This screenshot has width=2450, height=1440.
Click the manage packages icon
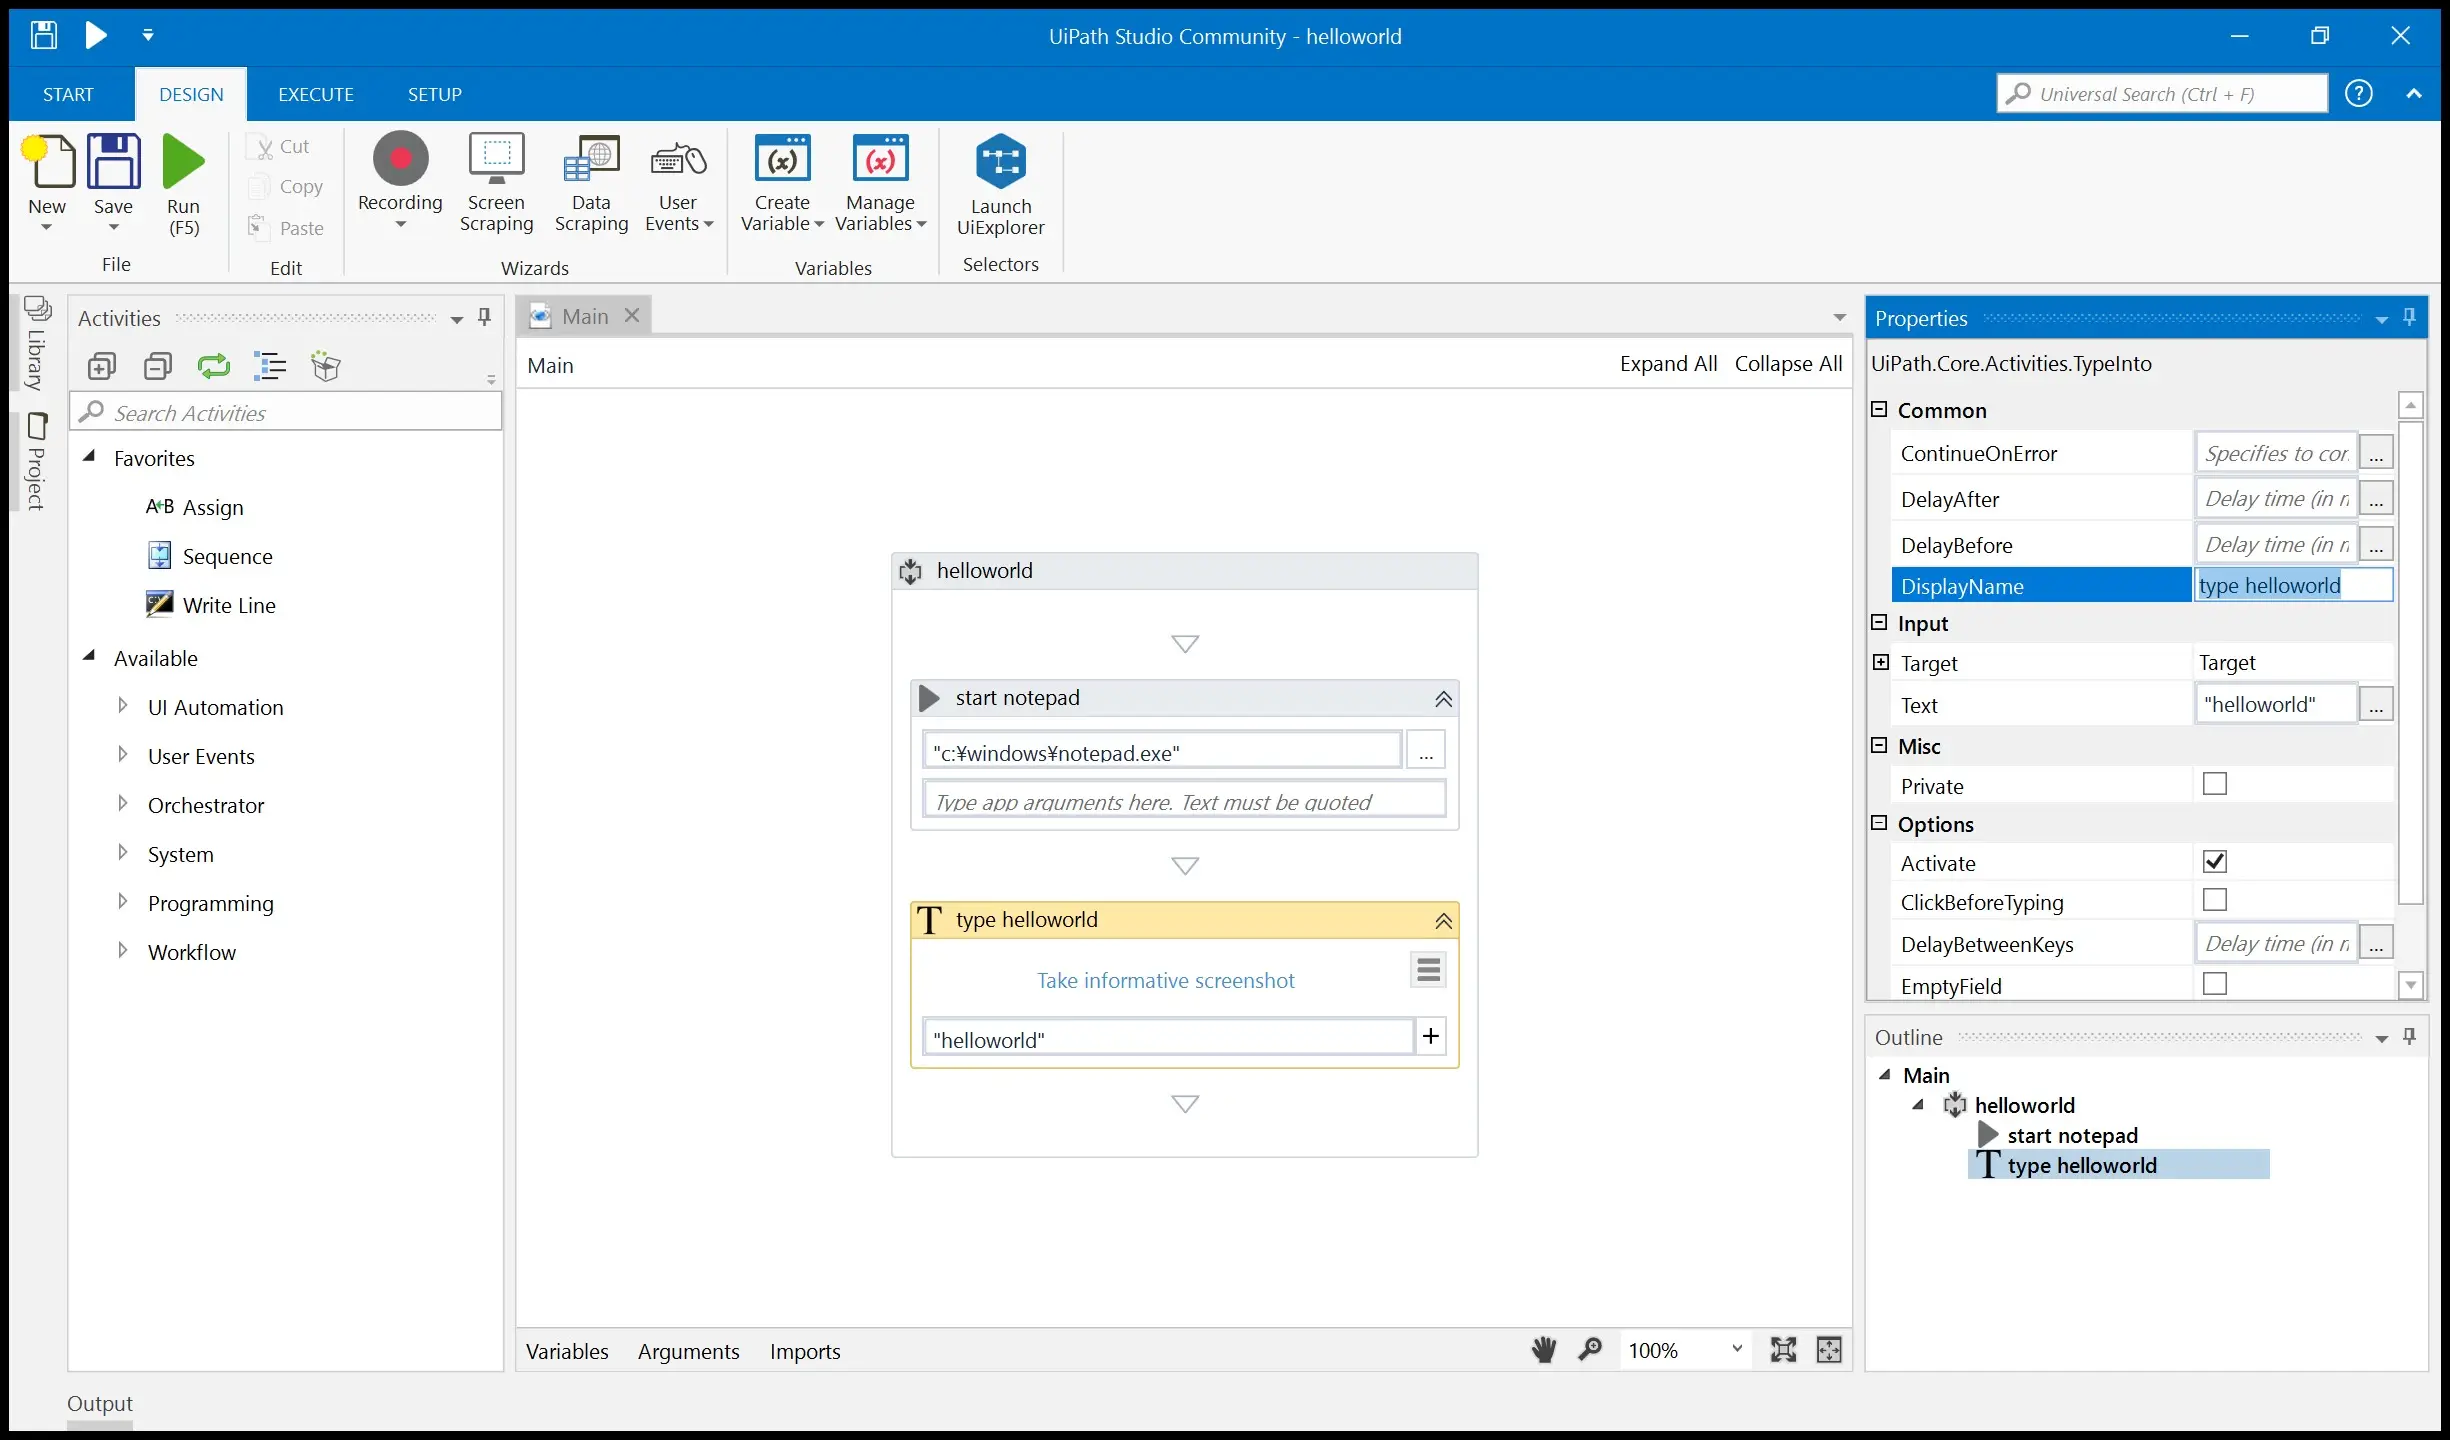pos(326,367)
